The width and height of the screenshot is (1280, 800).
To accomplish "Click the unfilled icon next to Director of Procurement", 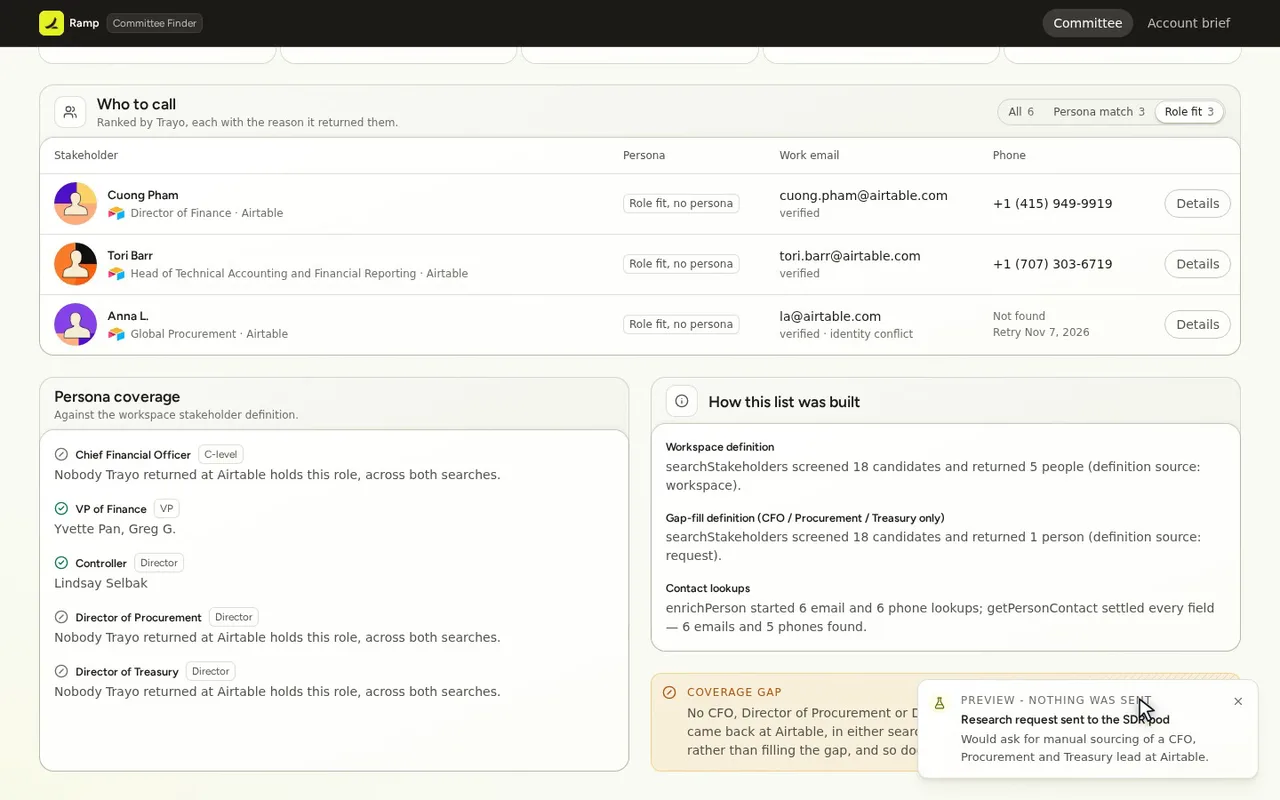I will tap(61, 617).
